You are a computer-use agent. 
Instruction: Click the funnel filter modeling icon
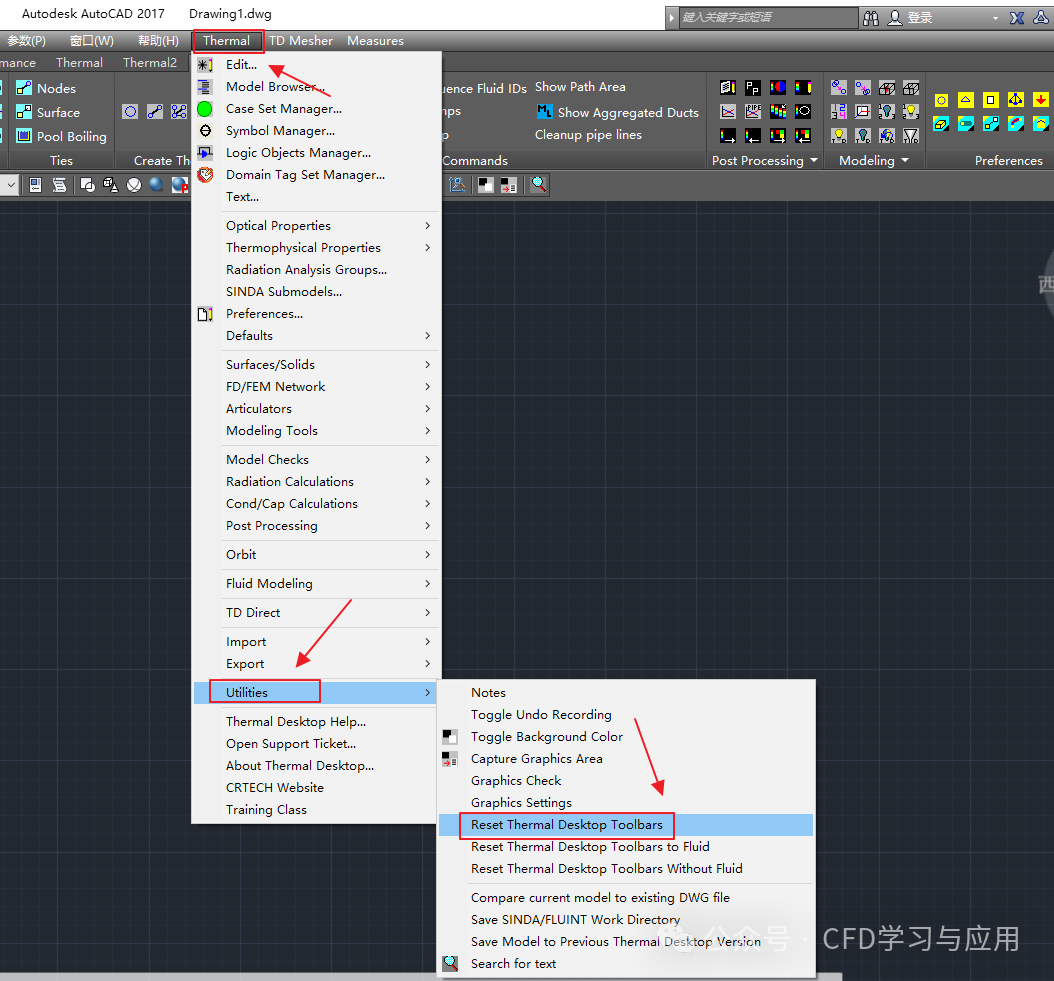[911, 136]
